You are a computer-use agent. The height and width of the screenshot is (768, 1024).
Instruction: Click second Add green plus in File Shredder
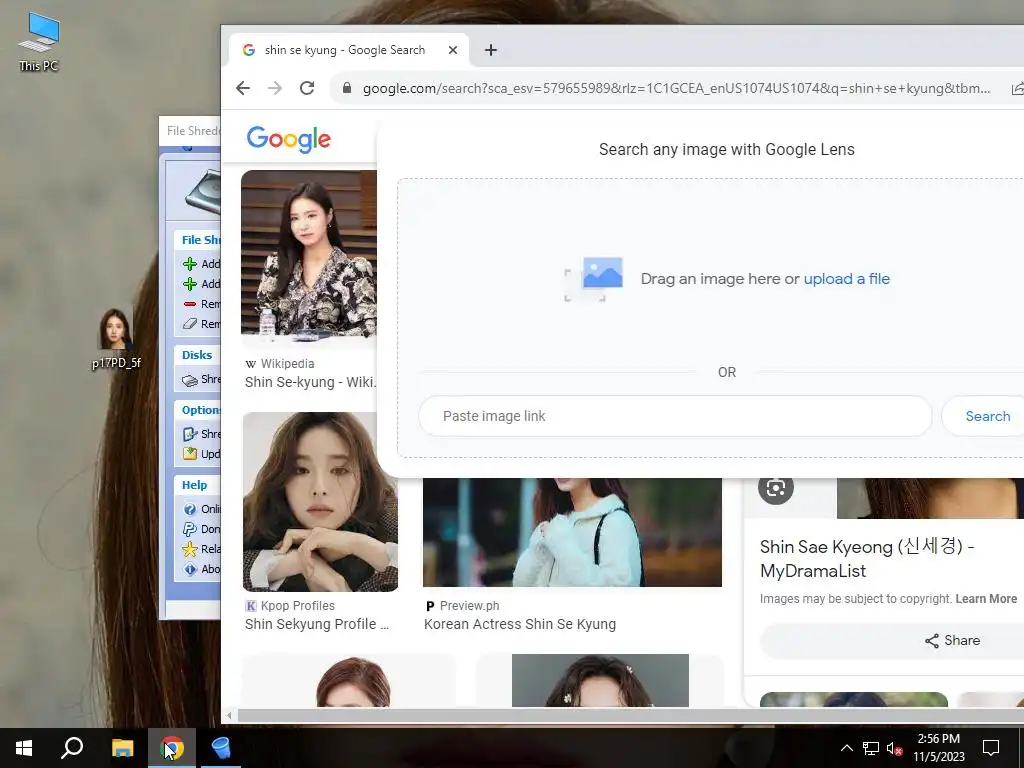[190, 284]
